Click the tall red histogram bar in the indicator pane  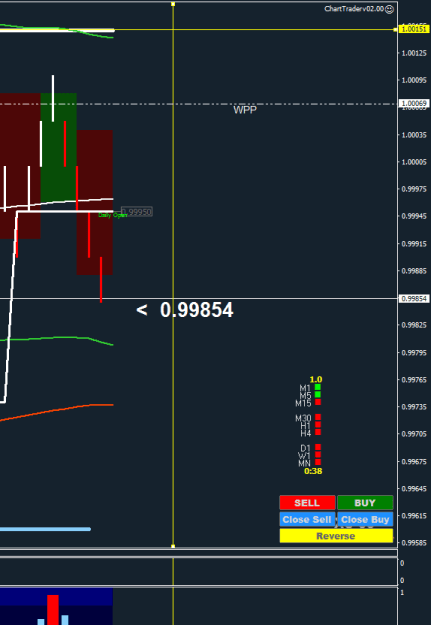(x=53, y=610)
